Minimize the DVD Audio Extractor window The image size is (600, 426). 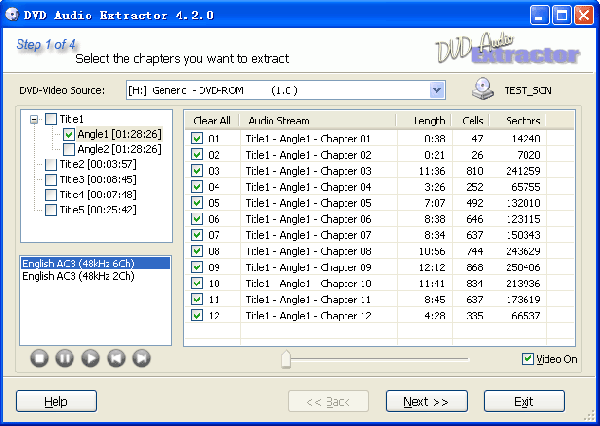tap(539, 15)
